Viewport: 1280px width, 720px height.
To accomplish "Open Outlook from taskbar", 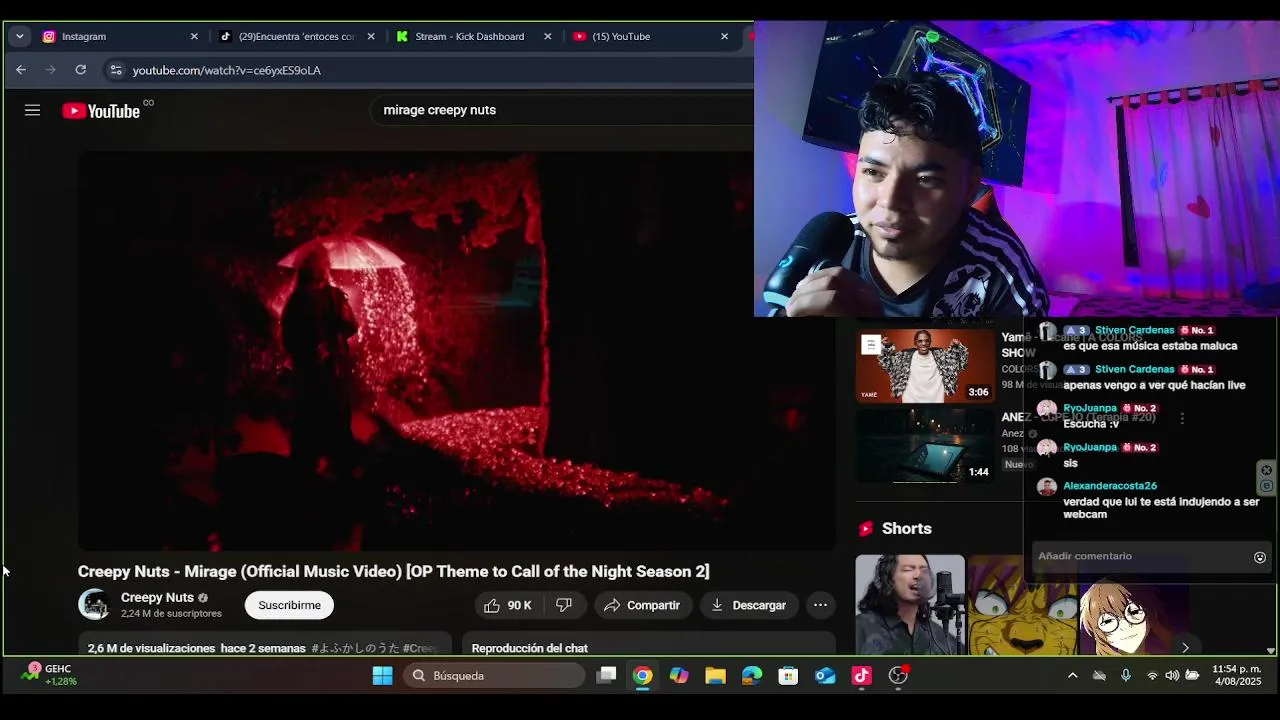I will pos(825,676).
